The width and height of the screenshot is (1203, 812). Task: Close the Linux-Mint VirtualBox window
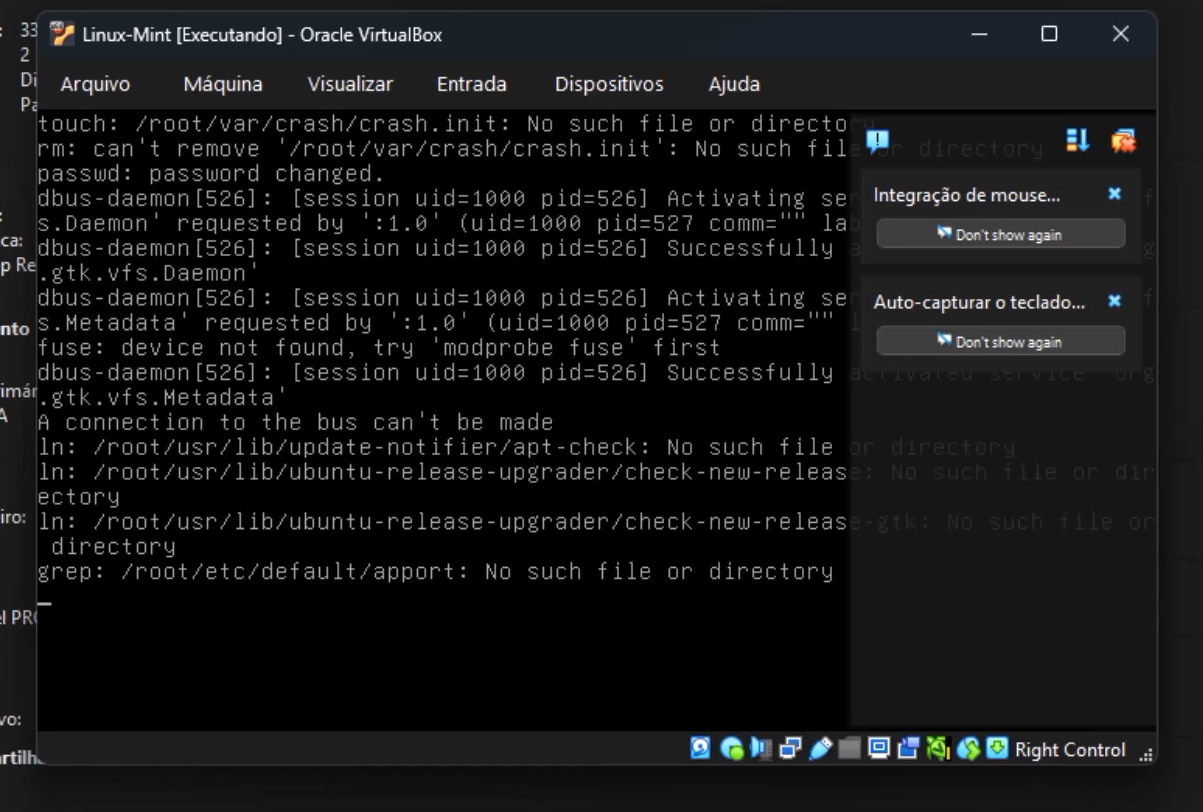click(x=1121, y=34)
